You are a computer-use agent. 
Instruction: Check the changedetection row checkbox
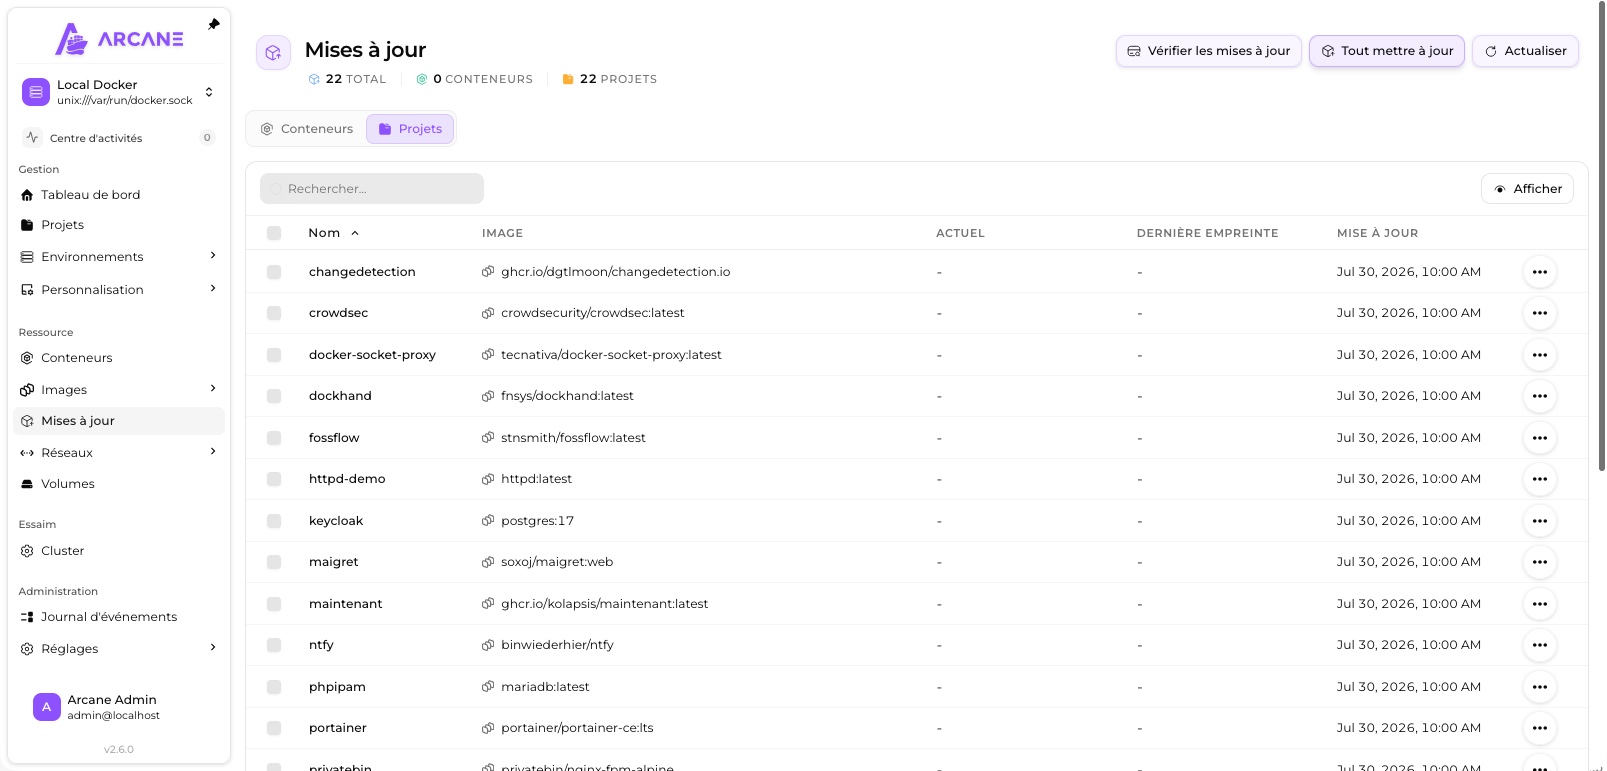(x=274, y=272)
